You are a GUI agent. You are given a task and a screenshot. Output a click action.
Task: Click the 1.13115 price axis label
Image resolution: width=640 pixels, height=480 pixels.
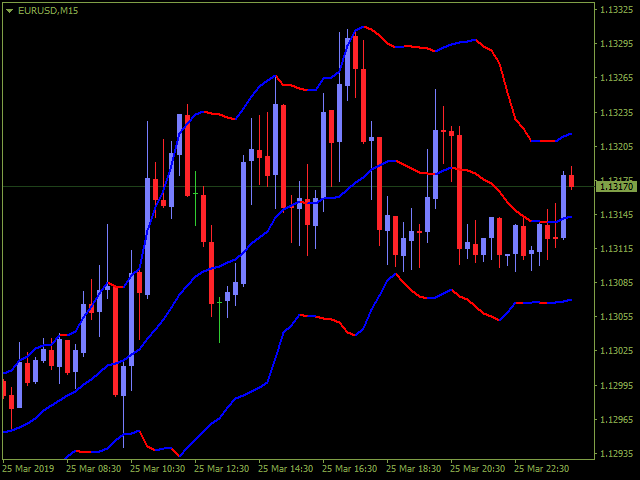(616, 249)
